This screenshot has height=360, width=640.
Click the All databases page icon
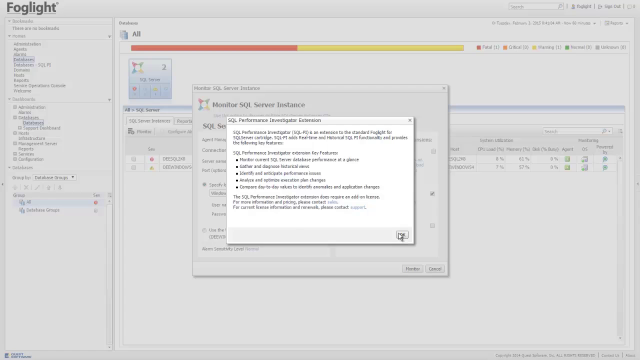pyautogui.click(x=124, y=34)
